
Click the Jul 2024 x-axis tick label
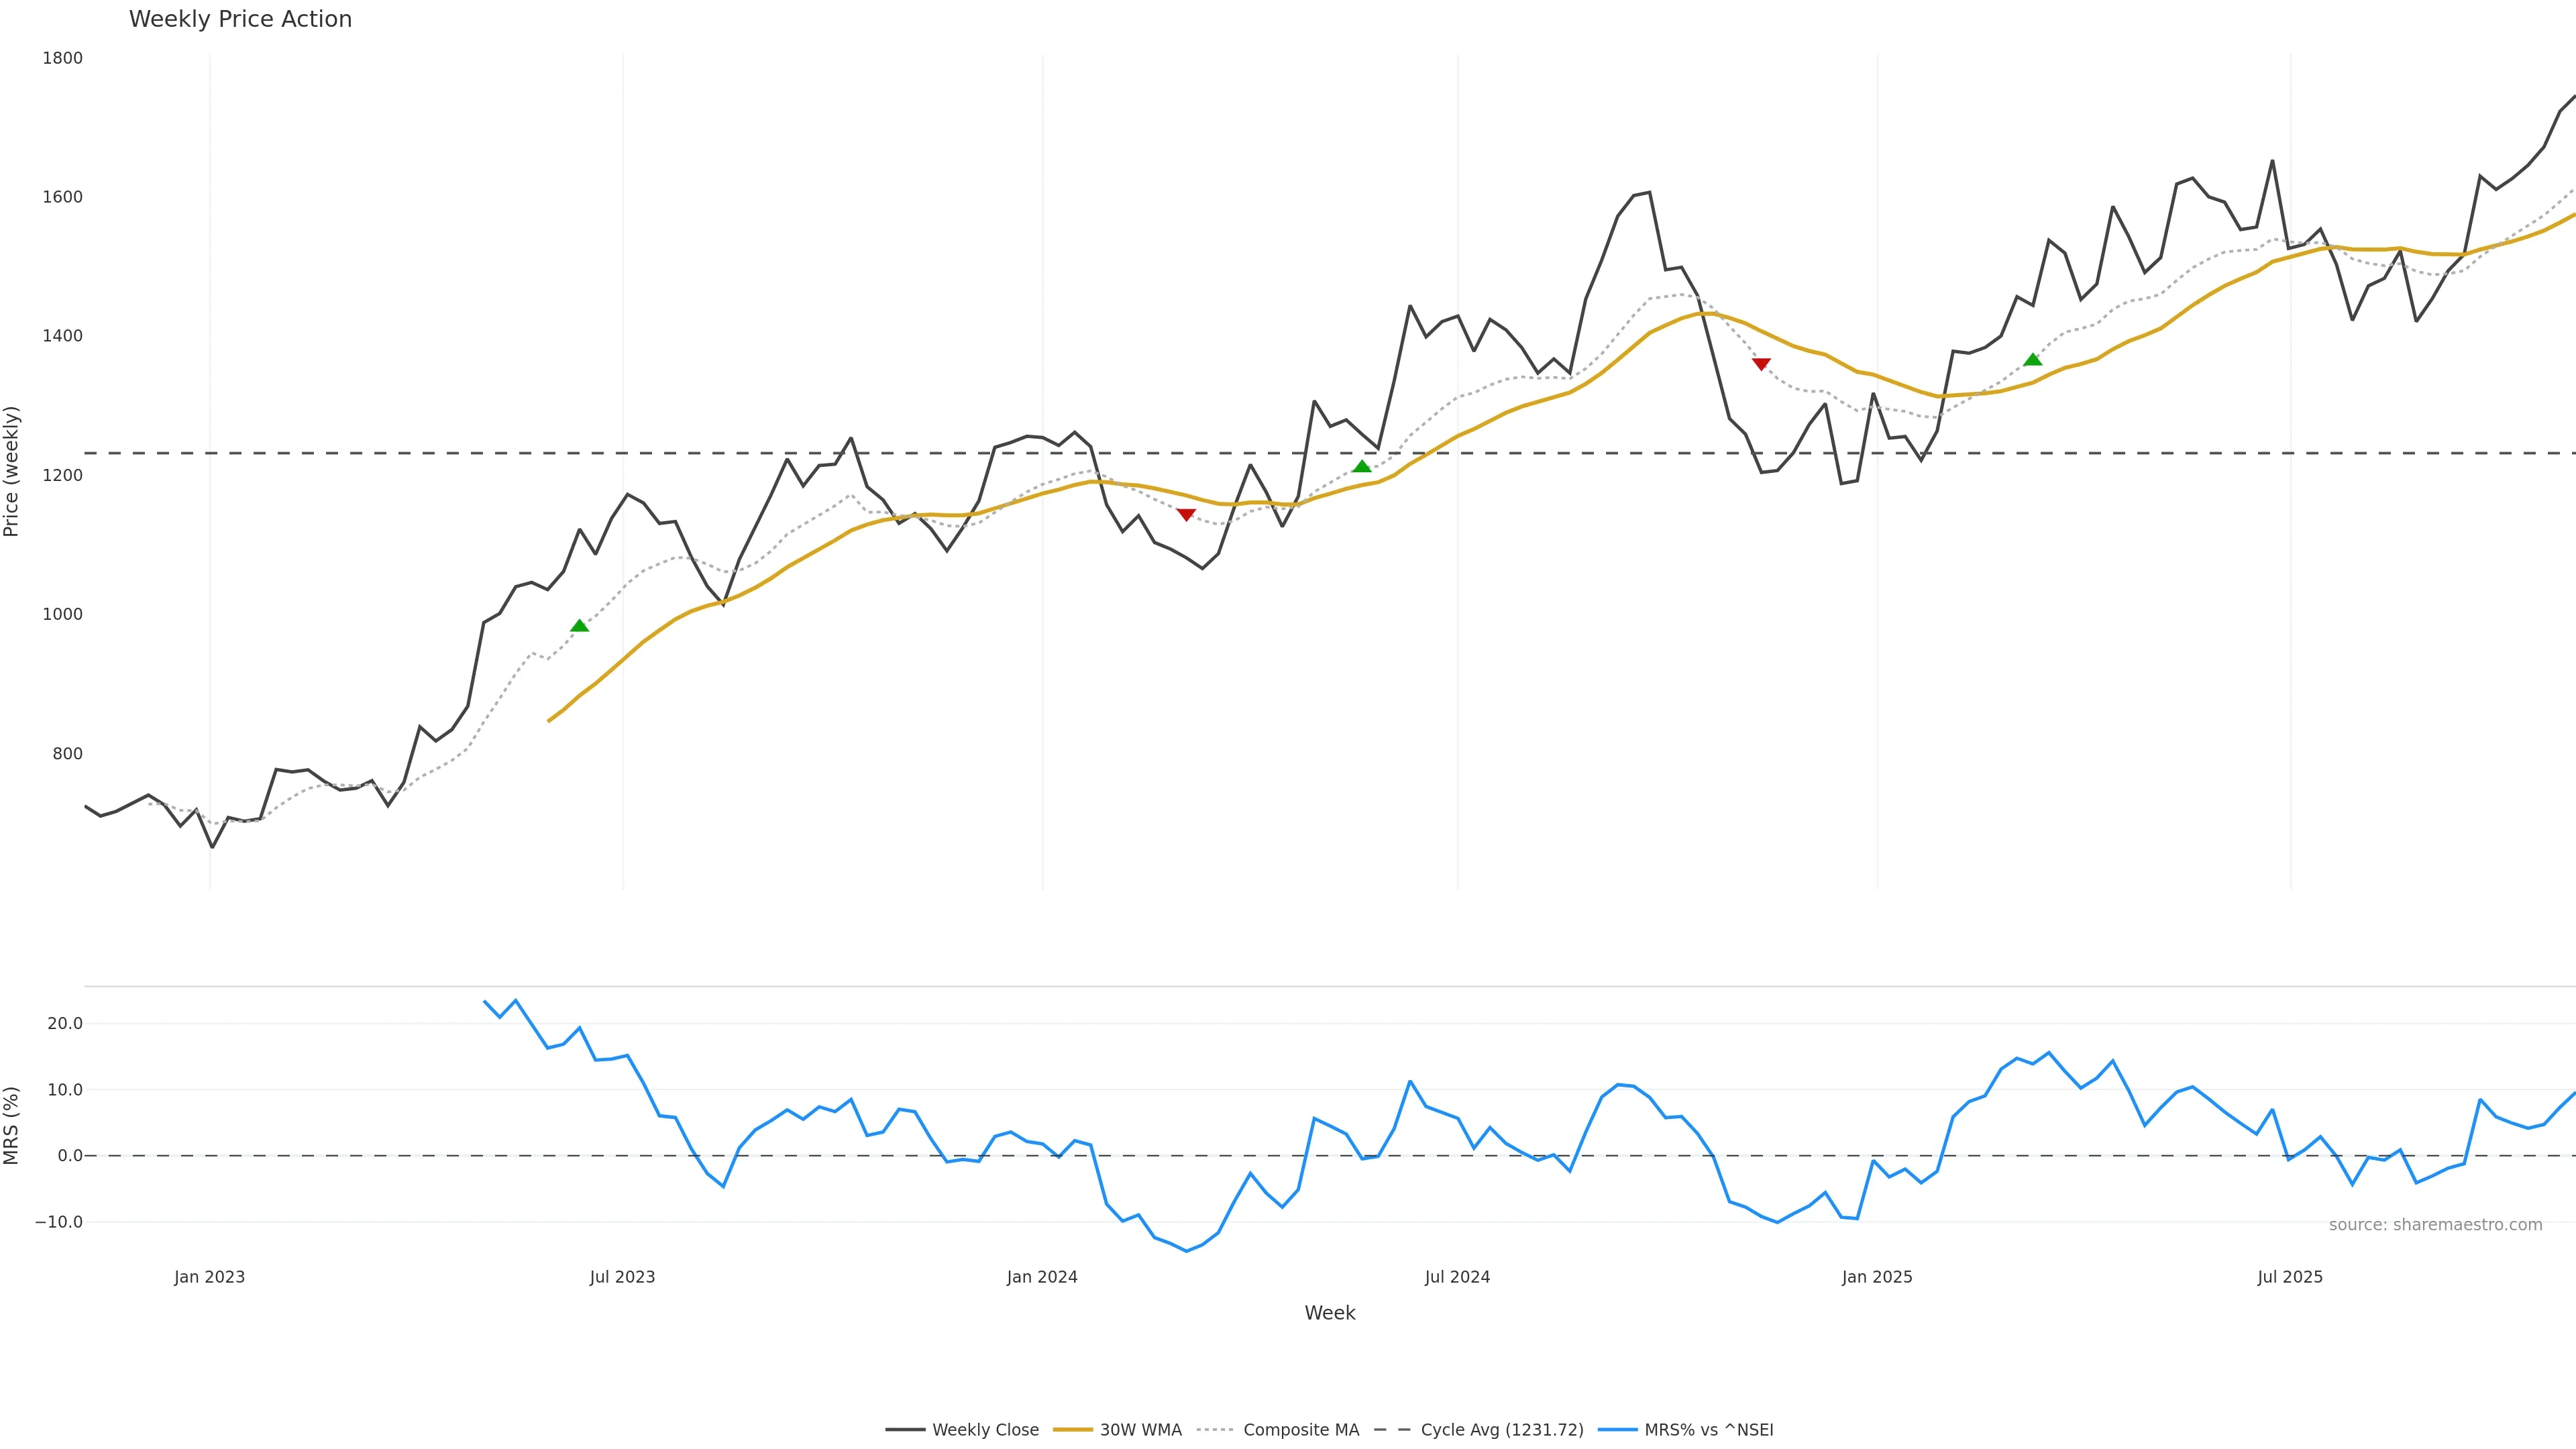tap(1457, 1277)
